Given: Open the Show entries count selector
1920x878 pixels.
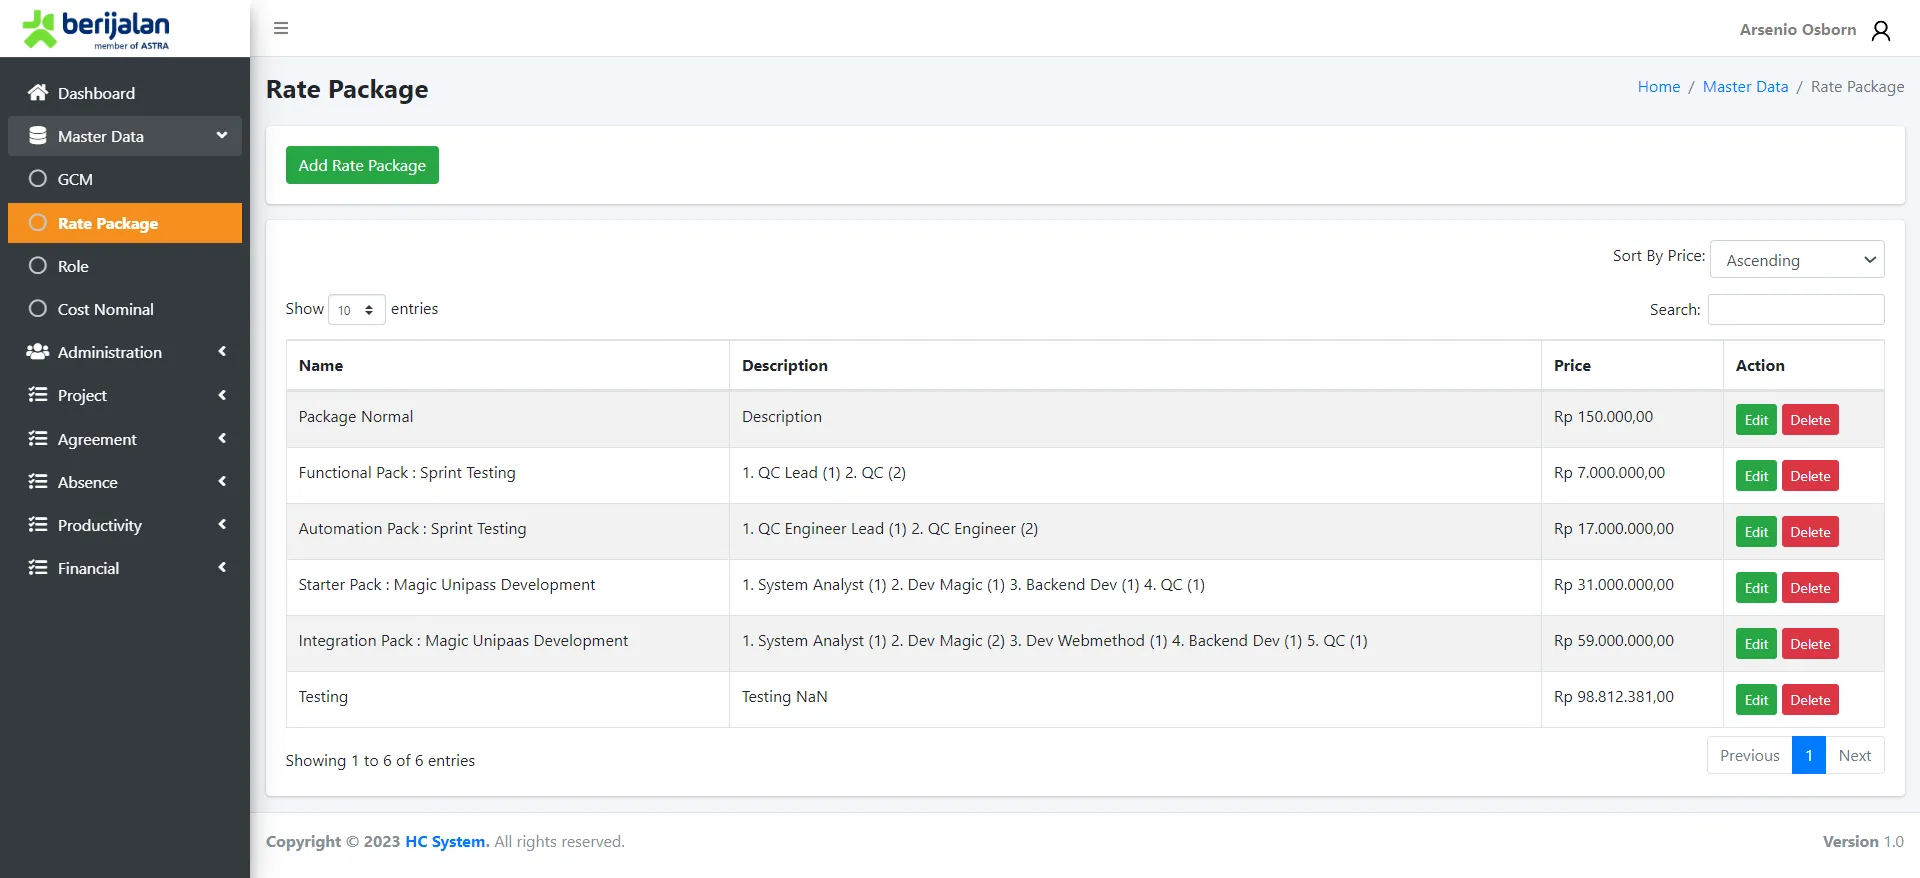Looking at the screenshot, I should coord(356,310).
